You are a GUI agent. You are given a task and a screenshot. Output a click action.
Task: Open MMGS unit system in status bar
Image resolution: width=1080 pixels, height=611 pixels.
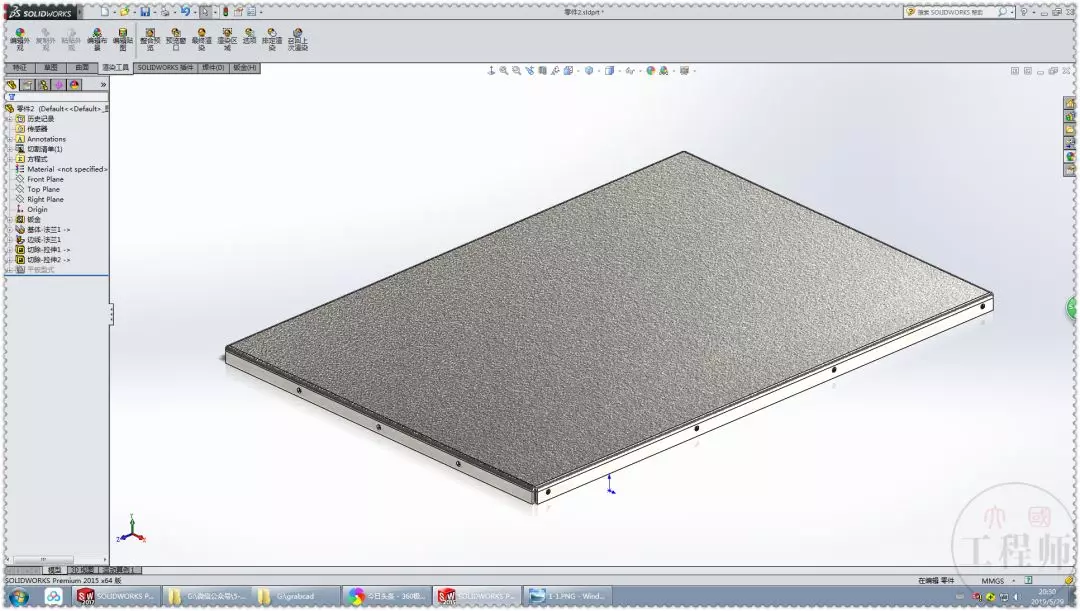click(x=993, y=581)
